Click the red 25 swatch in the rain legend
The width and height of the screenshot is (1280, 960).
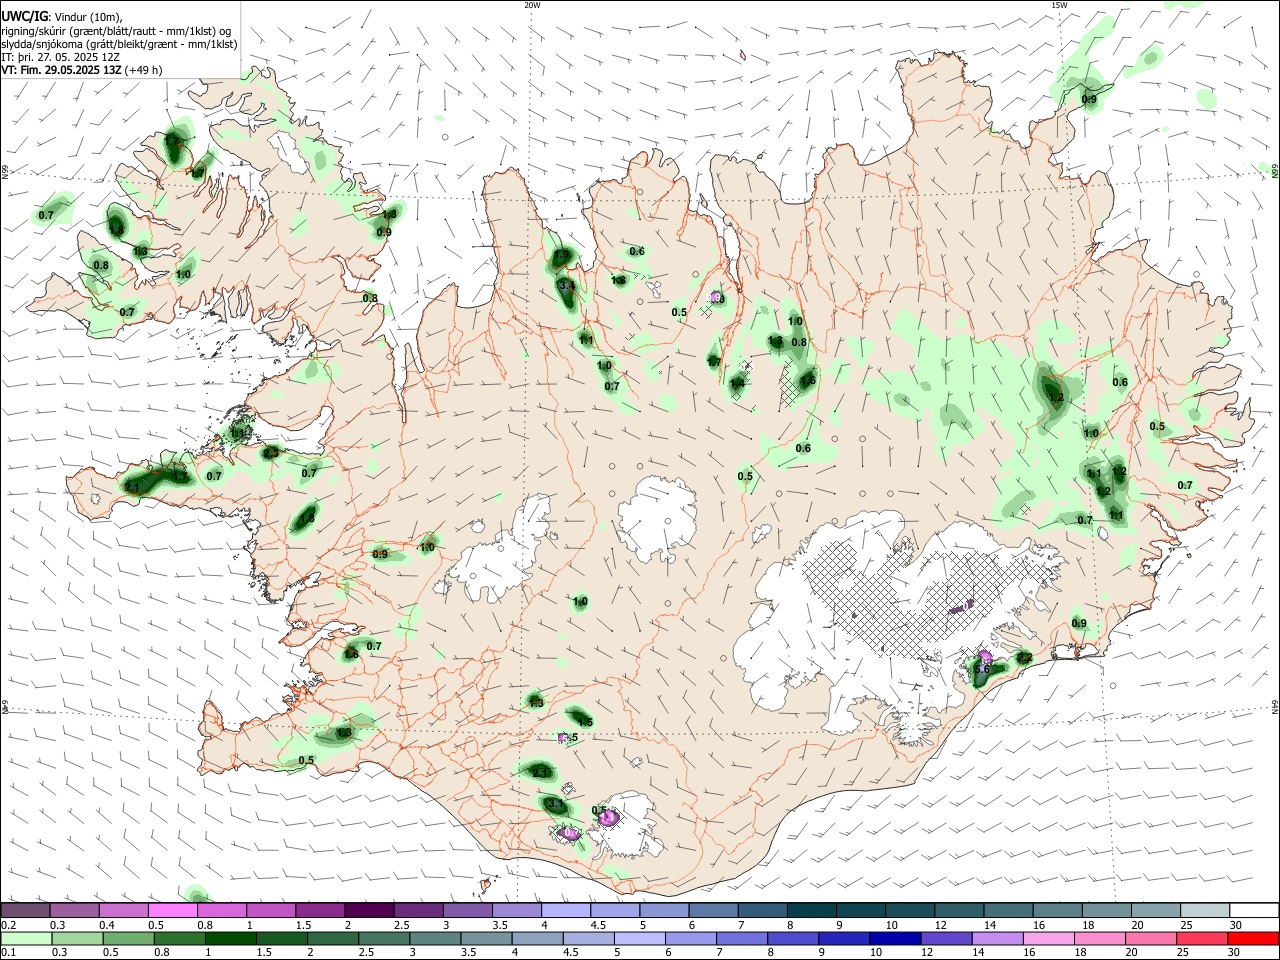point(1203,939)
